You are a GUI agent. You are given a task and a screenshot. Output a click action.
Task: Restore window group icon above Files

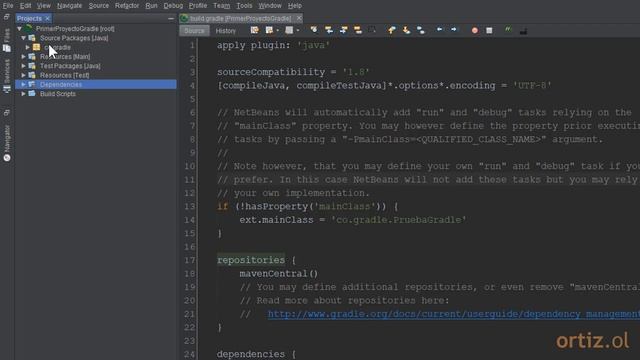click(x=6, y=17)
